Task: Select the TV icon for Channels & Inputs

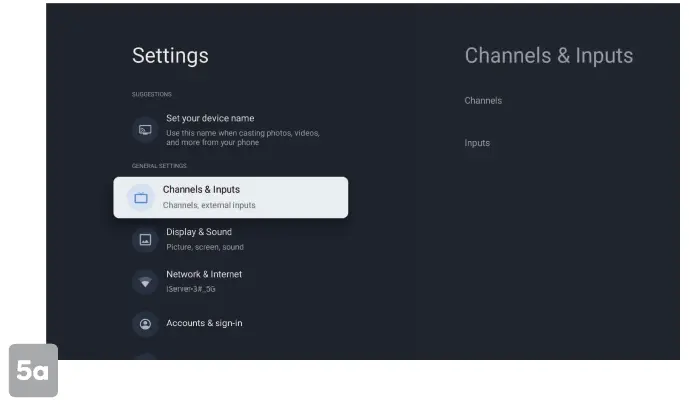Action: coord(141,198)
